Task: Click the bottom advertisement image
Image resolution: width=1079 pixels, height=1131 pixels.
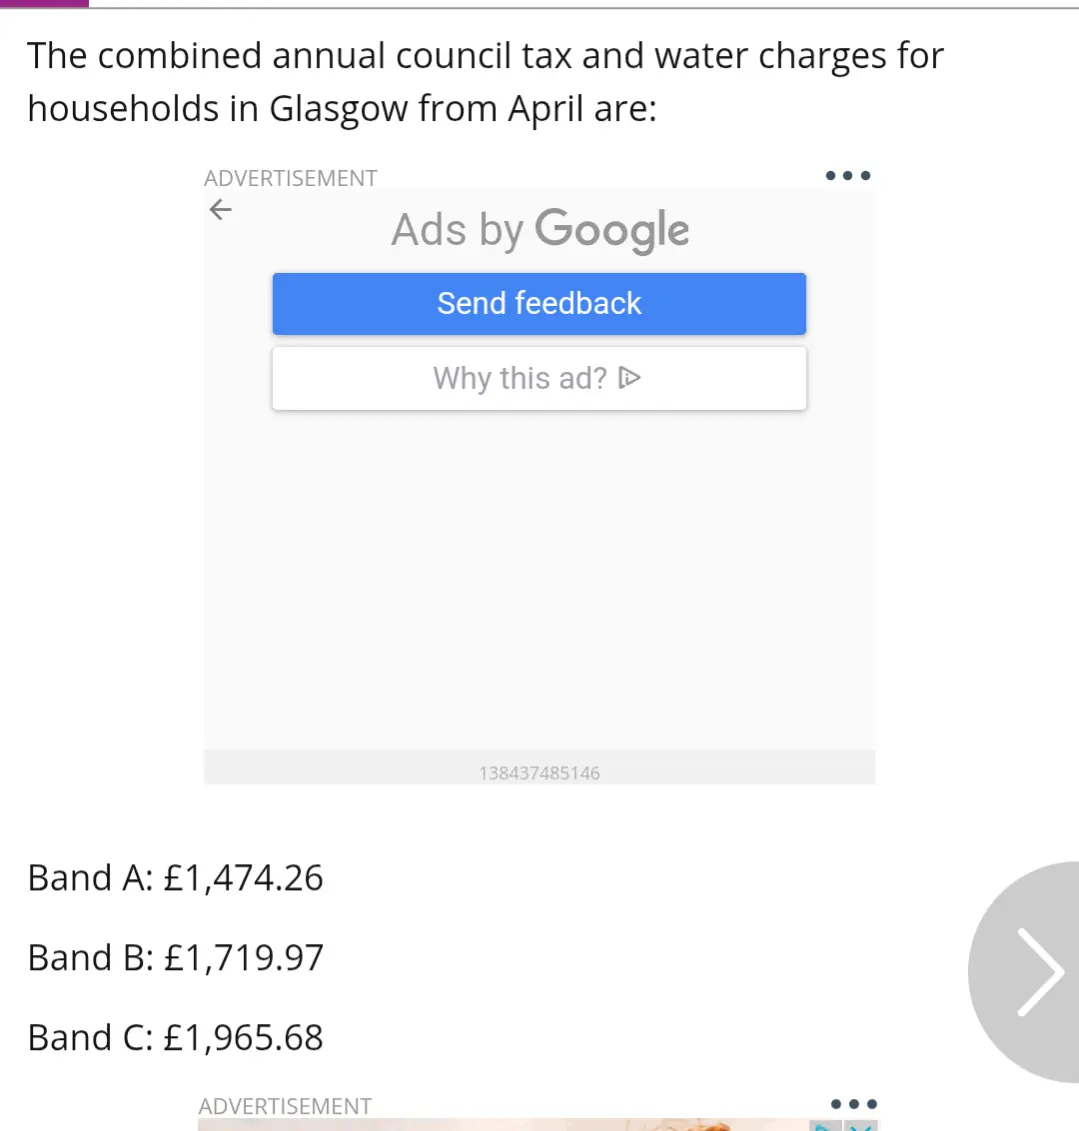Action: pyautogui.click(x=505, y=1125)
